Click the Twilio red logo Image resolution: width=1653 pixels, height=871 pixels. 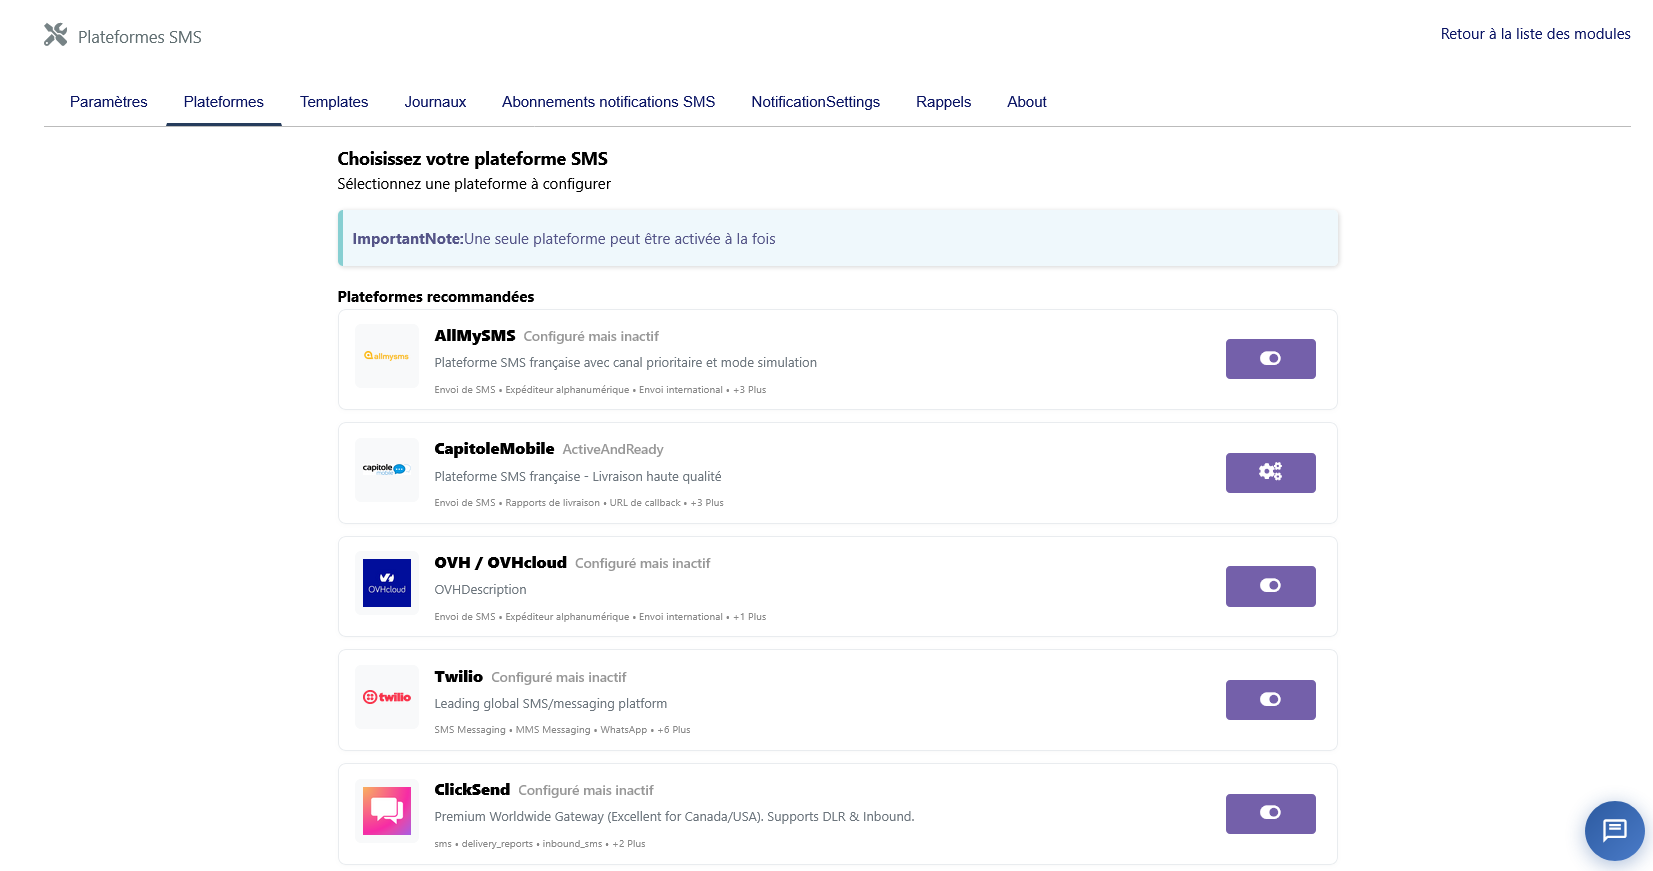click(386, 697)
